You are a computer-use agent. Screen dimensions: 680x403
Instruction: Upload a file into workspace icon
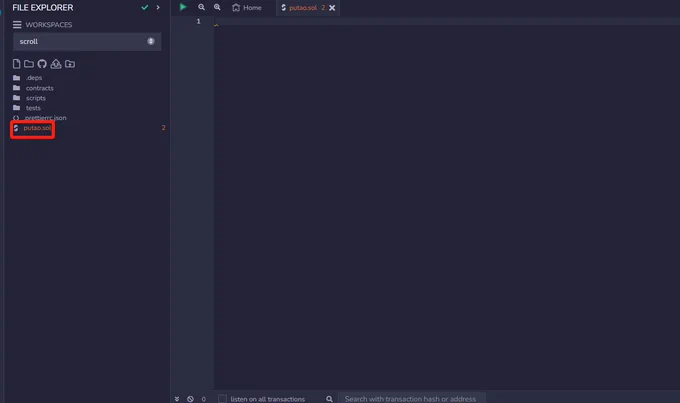(x=56, y=64)
